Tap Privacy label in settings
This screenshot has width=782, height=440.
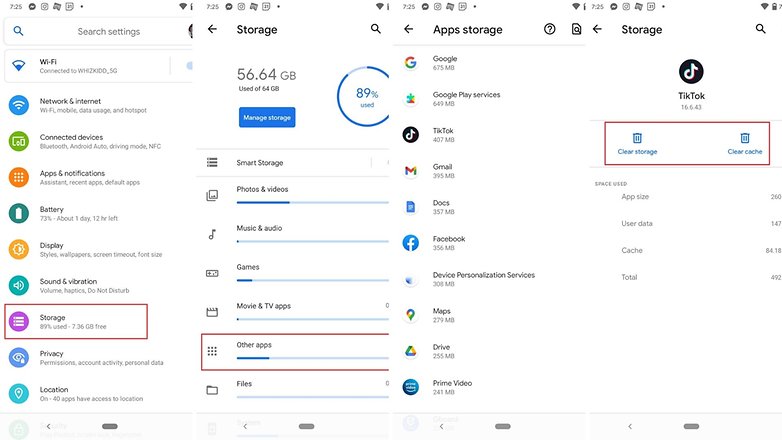(x=51, y=353)
